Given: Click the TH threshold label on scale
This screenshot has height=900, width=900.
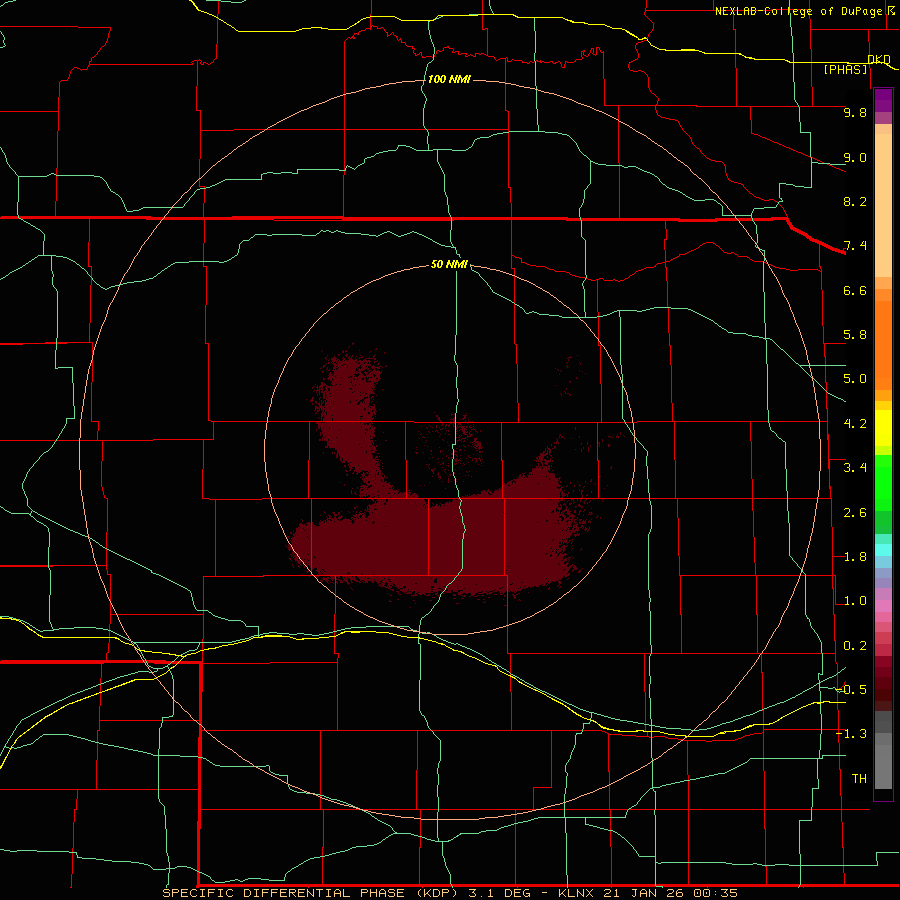Looking at the screenshot, I should tap(859, 779).
